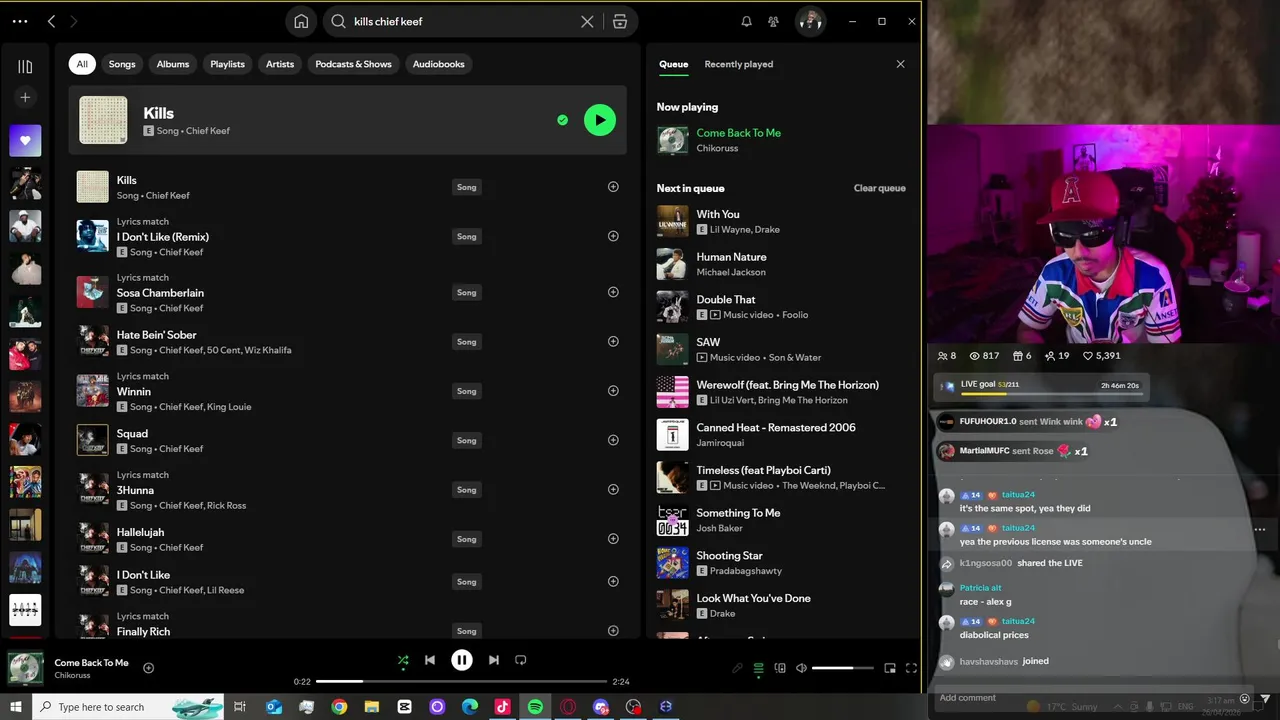Open the notifications bell
The height and width of the screenshot is (720, 1280).
746,21
